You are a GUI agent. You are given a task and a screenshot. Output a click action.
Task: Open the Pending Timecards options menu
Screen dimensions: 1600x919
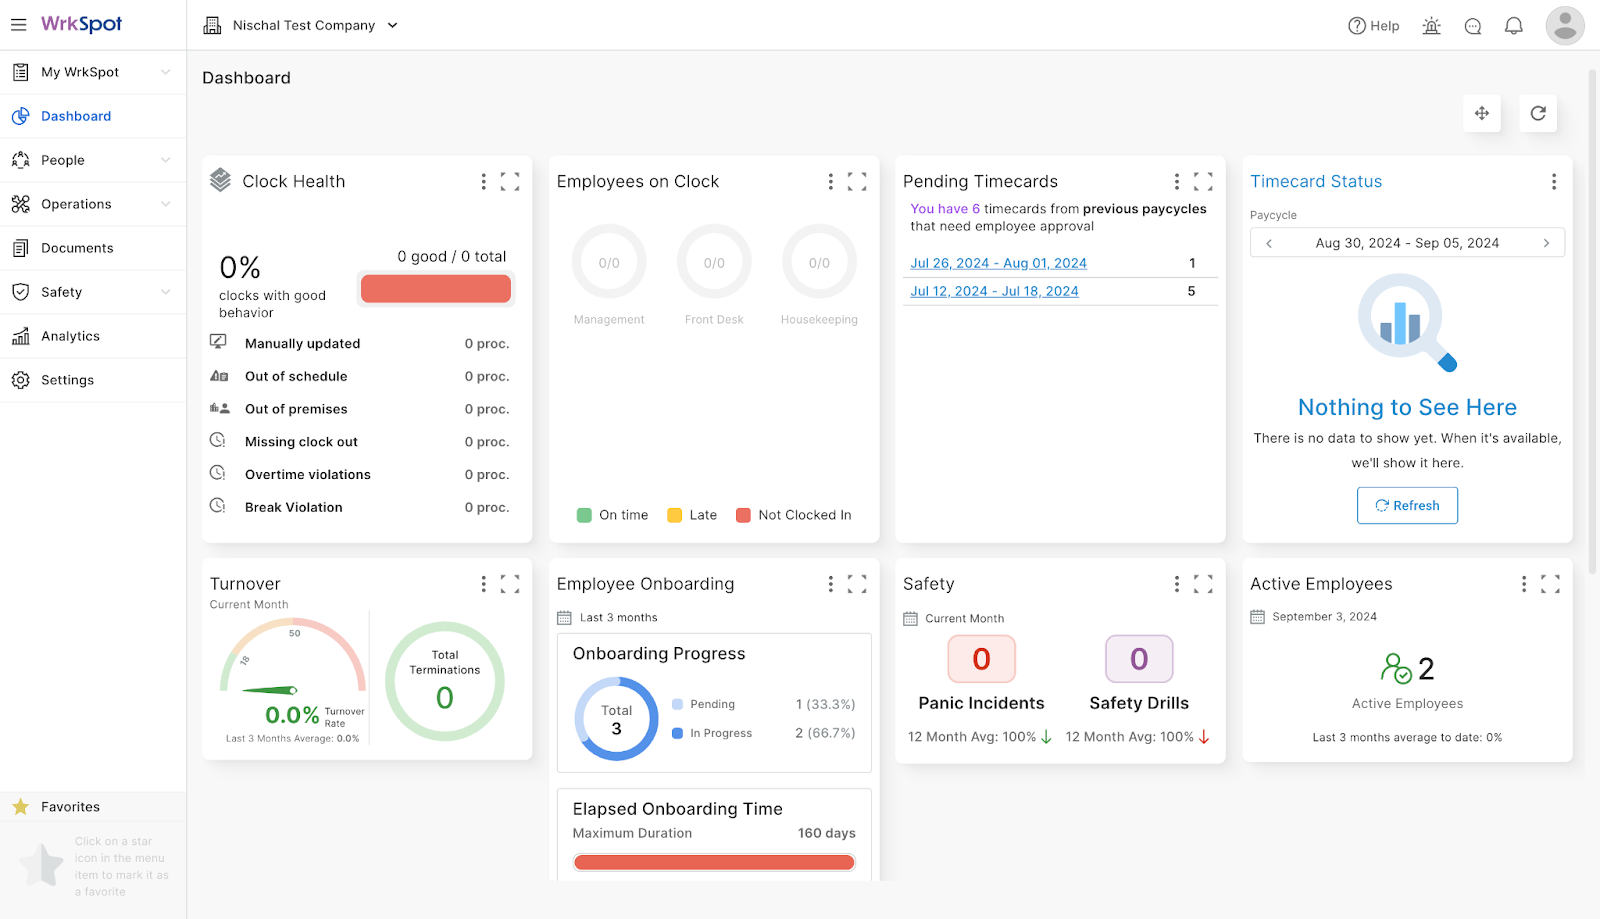tap(1176, 182)
